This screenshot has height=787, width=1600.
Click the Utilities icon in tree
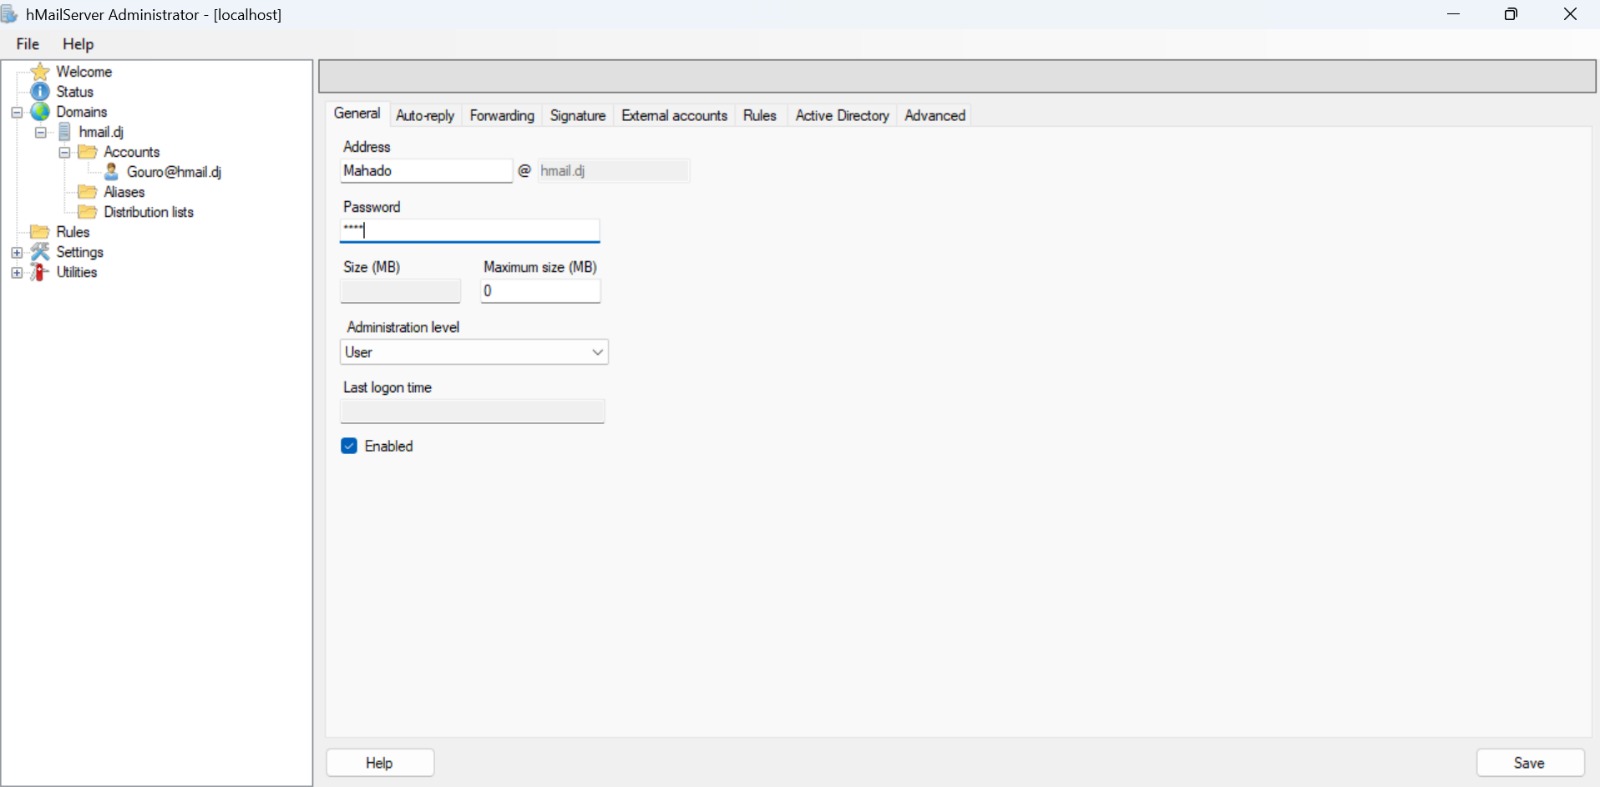40,272
